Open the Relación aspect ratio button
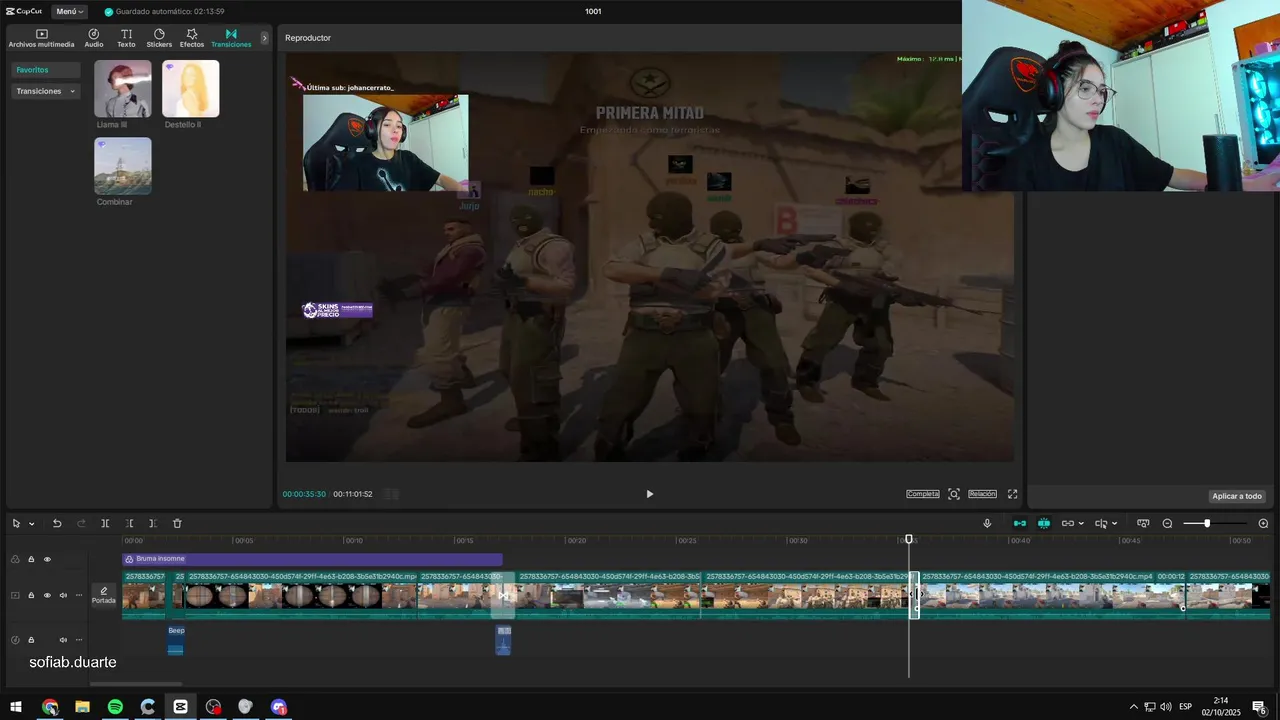 pyautogui.click(x=982, y=494)
